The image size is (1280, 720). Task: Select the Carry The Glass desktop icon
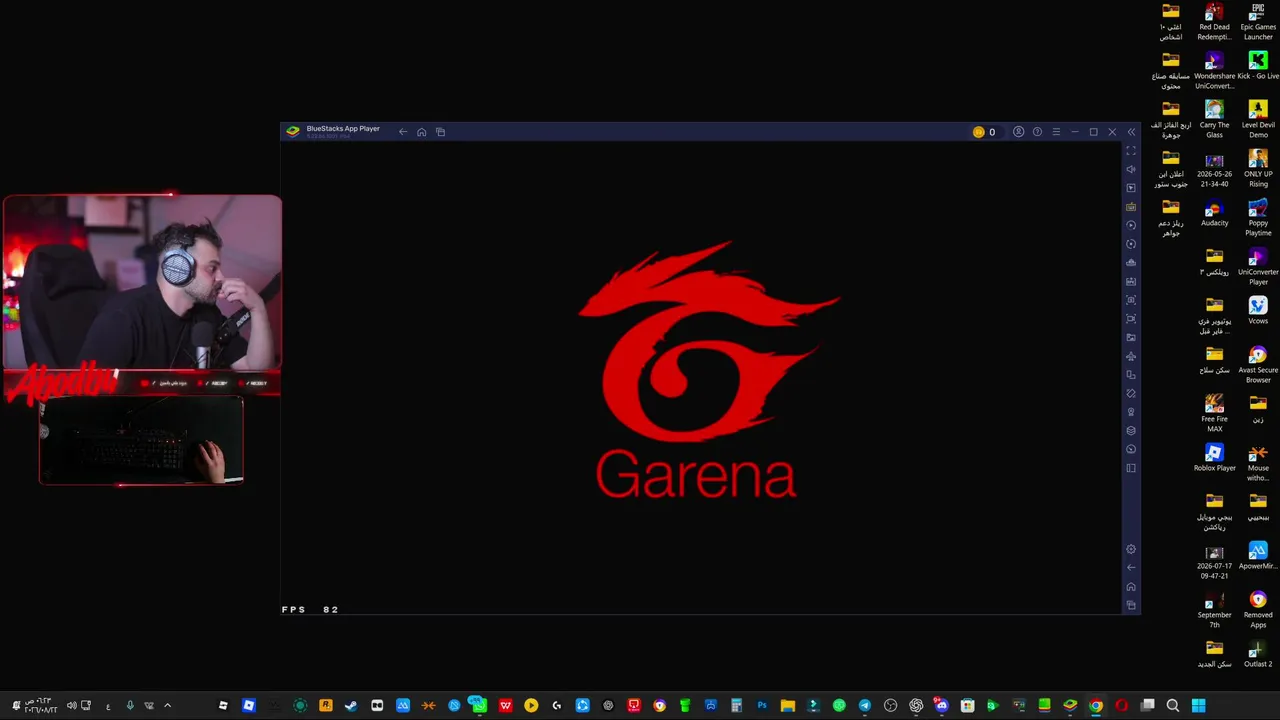coord(1214,120)
